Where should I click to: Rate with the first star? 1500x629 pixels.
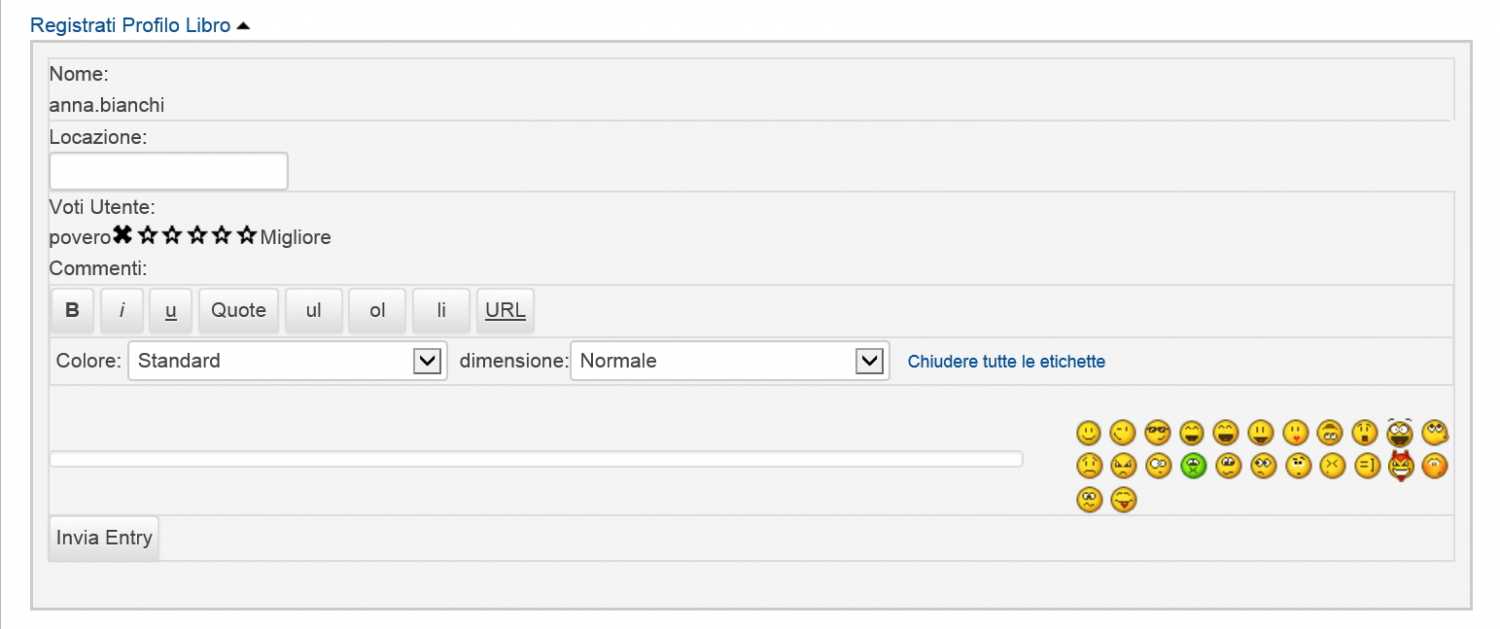148,236
